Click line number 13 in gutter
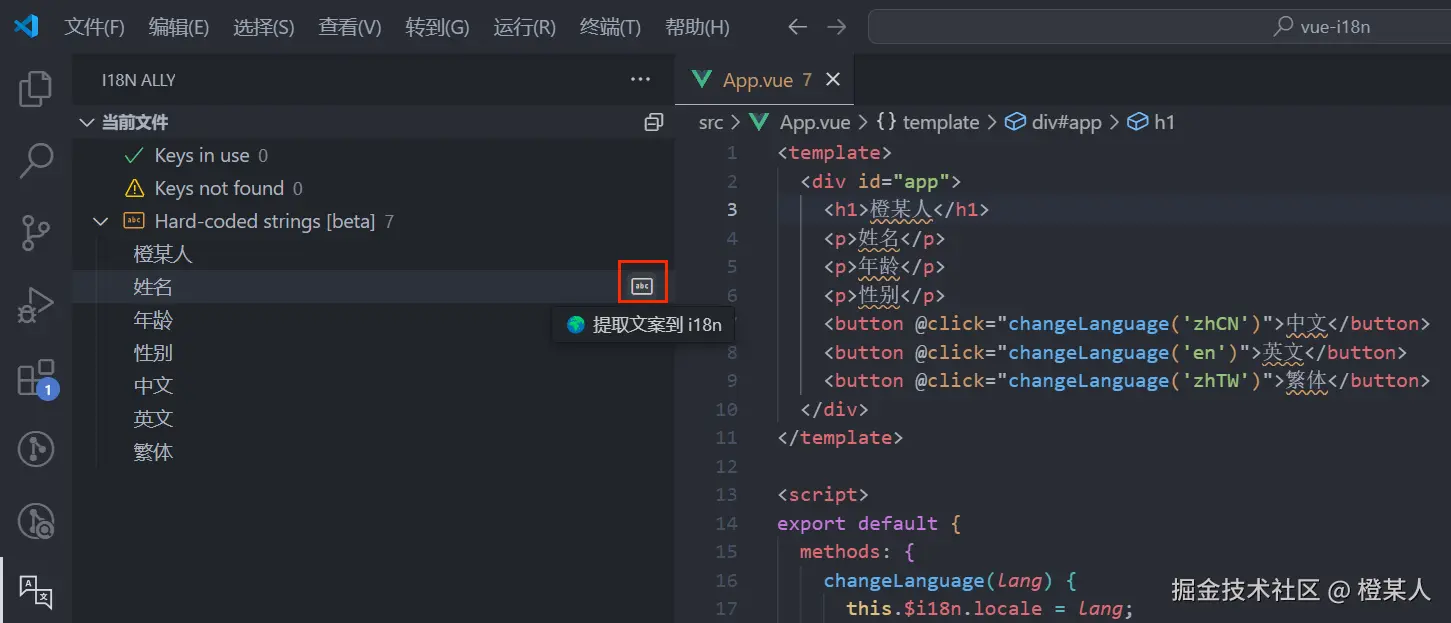 click(x=726, y=495)
